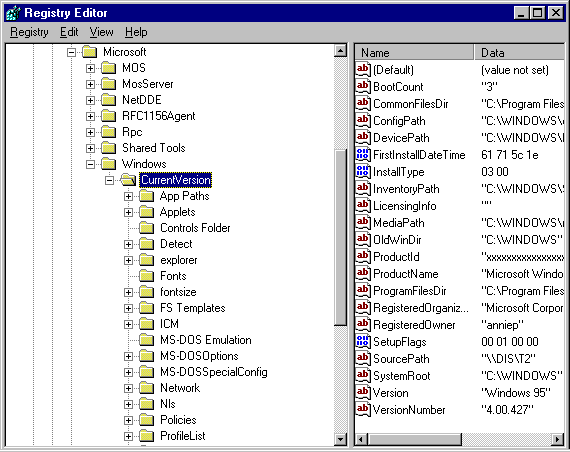The width and height of the screenshot is (570, 452).
Task: Expand the MS-DOSOptions key
Action: click(x=128, y=356)
